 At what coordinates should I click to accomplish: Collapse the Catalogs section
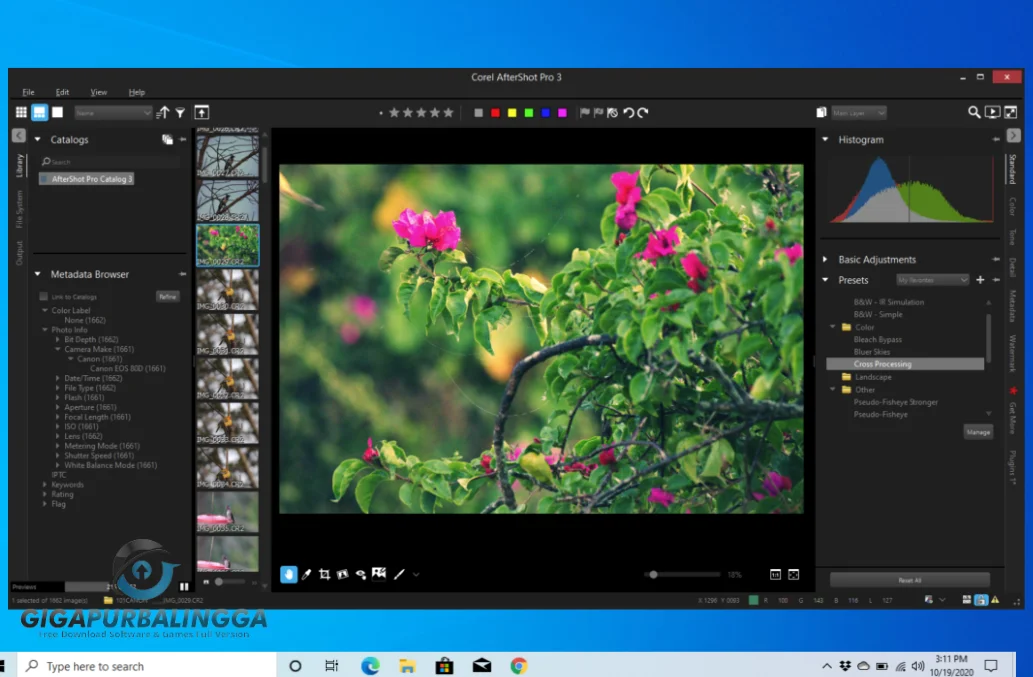click(38, 140)
